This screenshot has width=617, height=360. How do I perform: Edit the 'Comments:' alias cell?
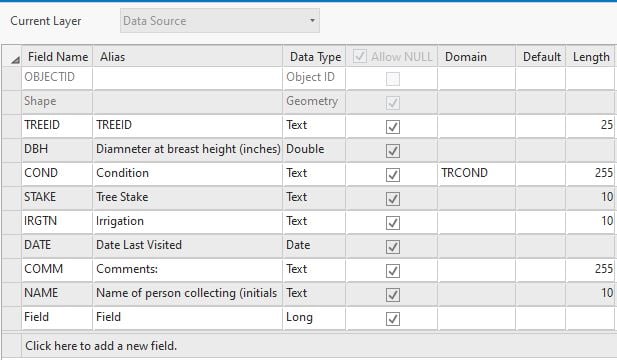(188, 270)
